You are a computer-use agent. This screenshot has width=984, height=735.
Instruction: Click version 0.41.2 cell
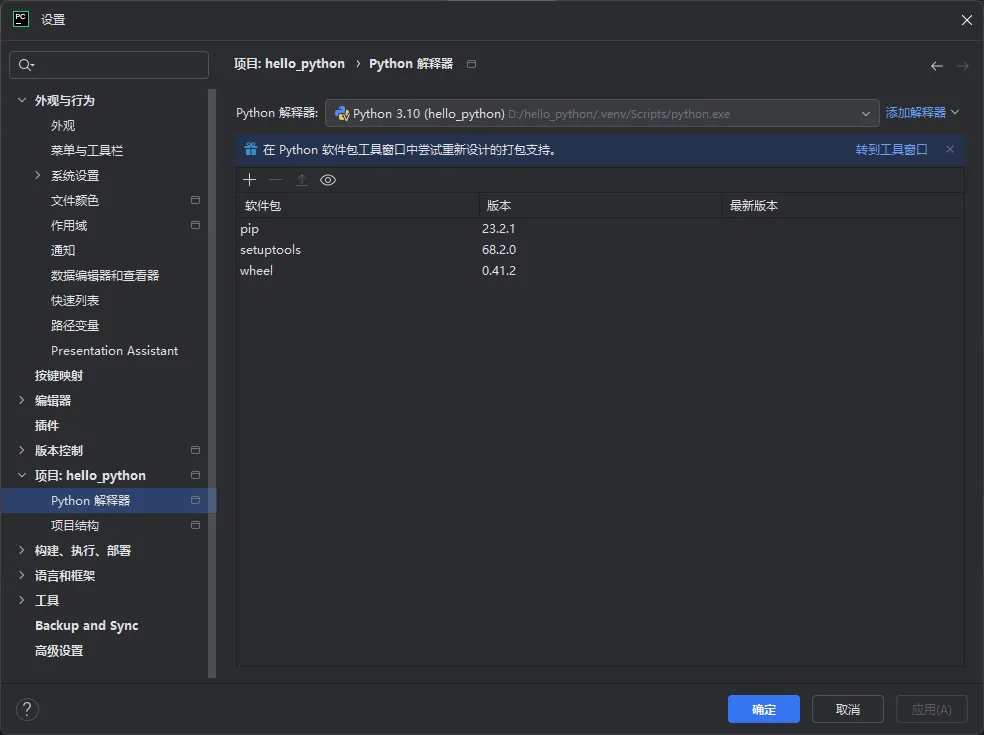[499, 271]
